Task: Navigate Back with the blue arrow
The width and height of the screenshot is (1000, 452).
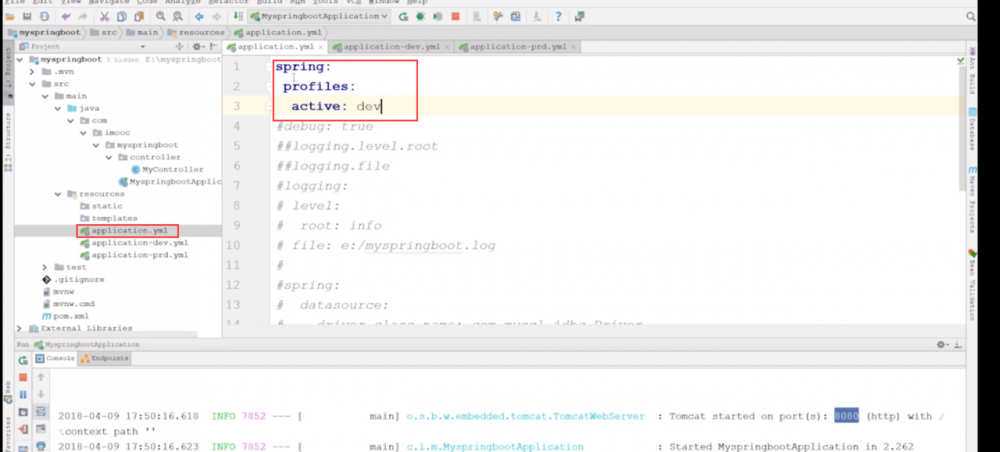Action: pos(200,17)
